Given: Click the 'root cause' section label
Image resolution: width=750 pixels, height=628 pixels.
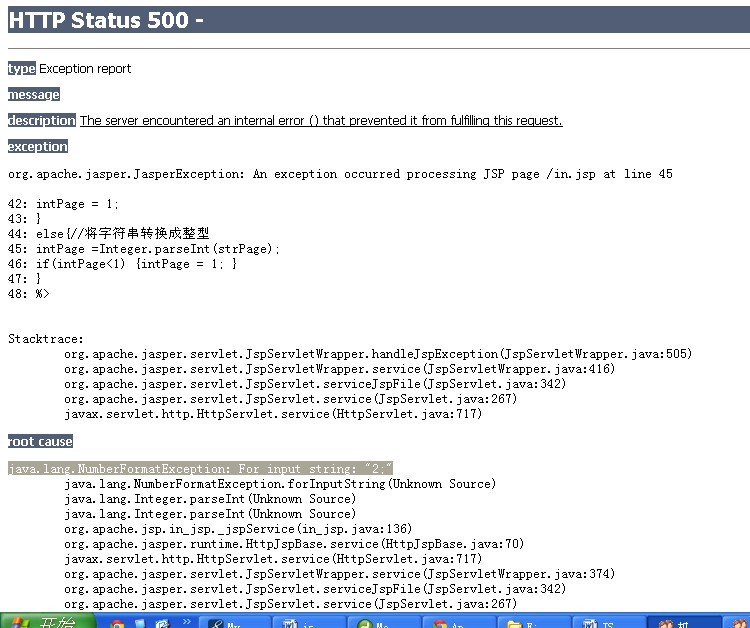Looking at the screenshot, I should (x=40, y=441).
